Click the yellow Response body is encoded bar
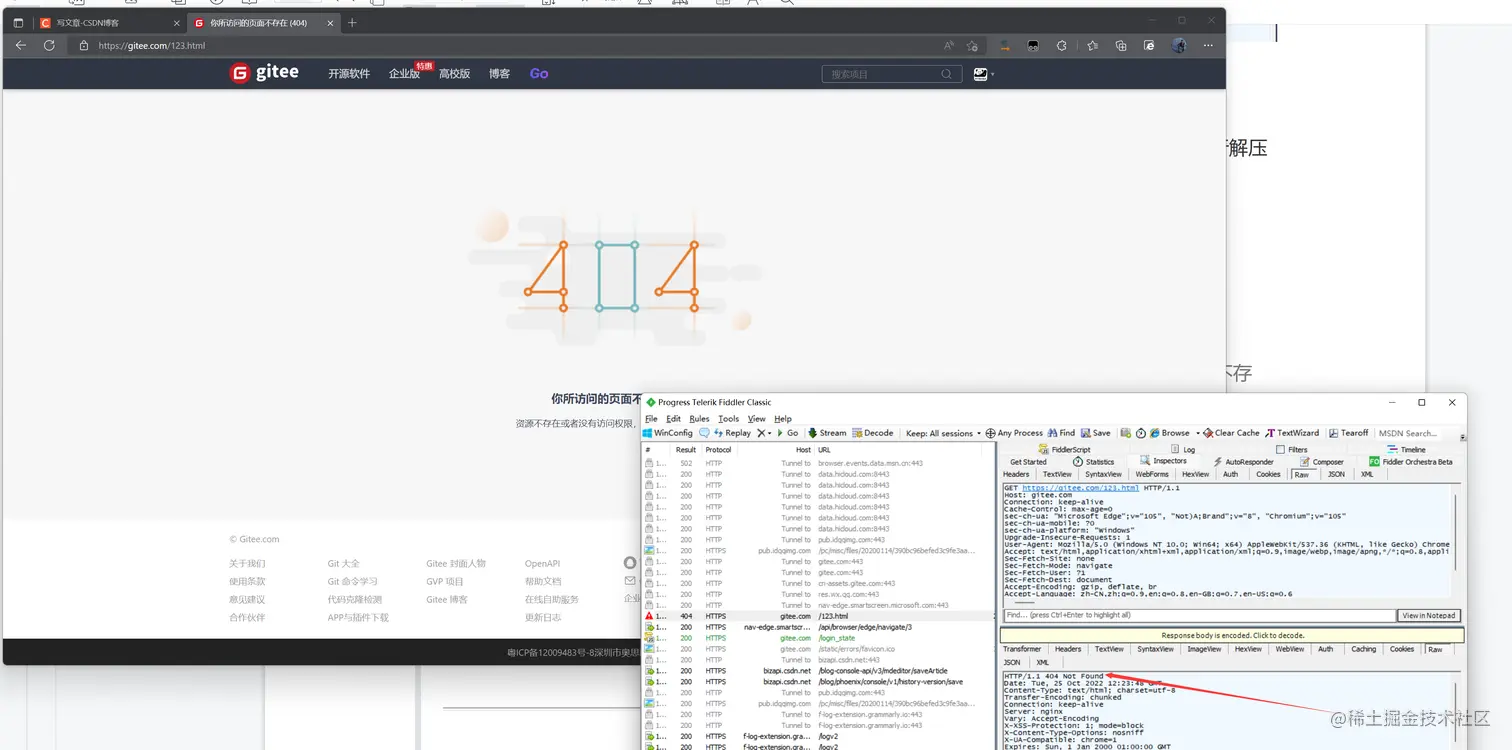Screen dimensions: 1512x750 point(1232,635)
